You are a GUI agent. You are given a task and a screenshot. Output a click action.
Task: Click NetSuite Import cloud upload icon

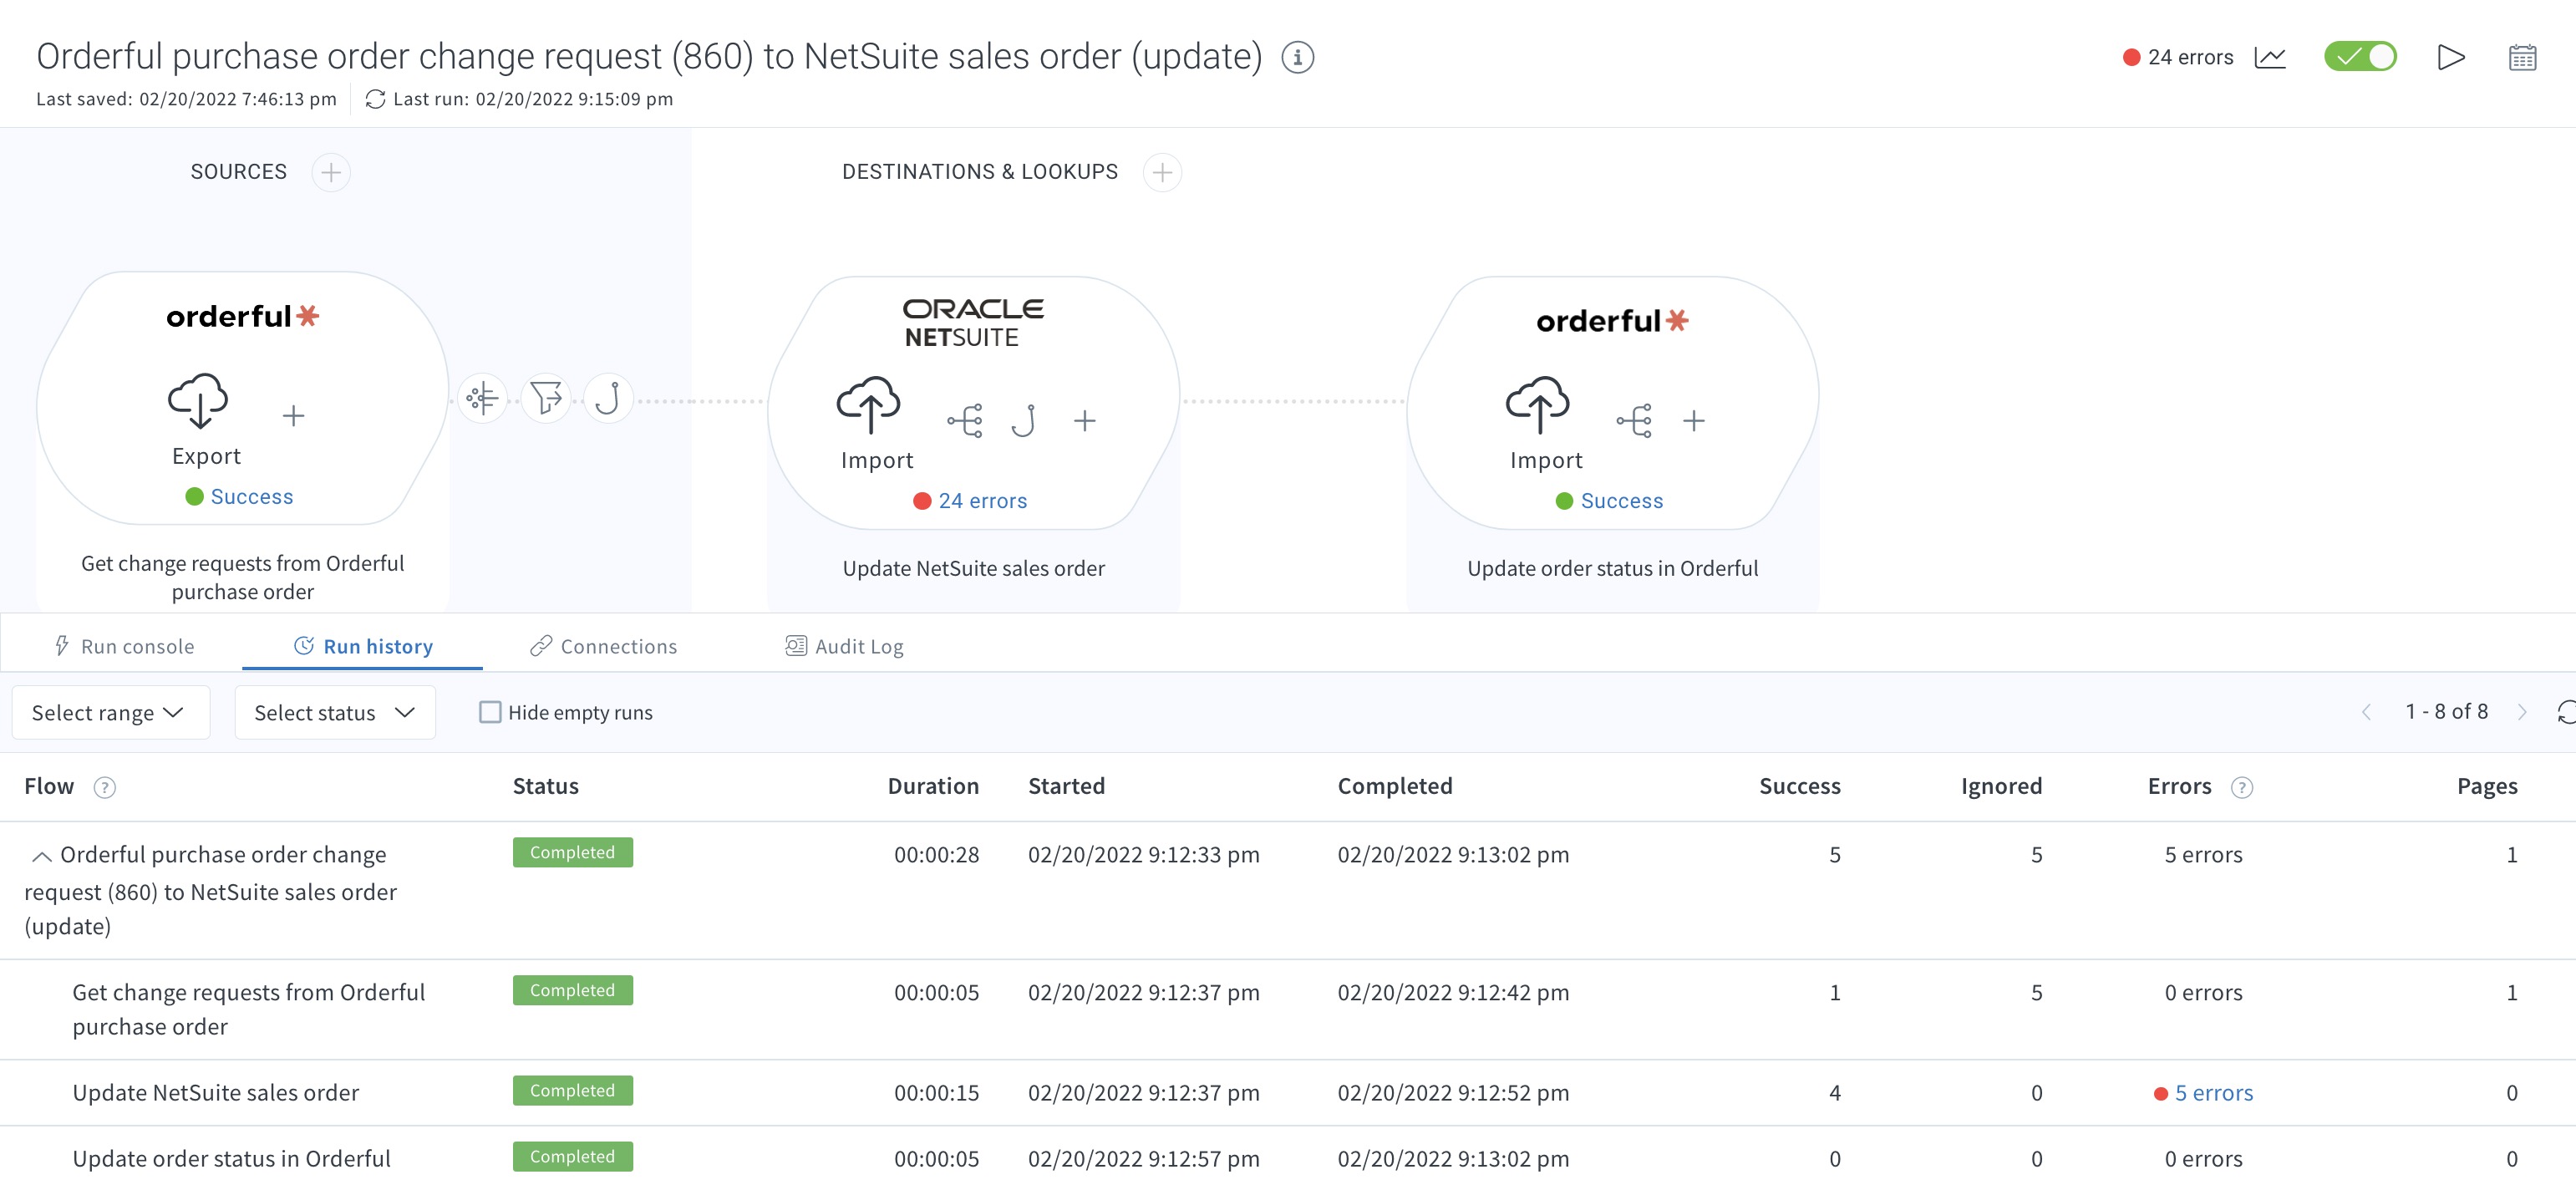click(x=868, y=405)
